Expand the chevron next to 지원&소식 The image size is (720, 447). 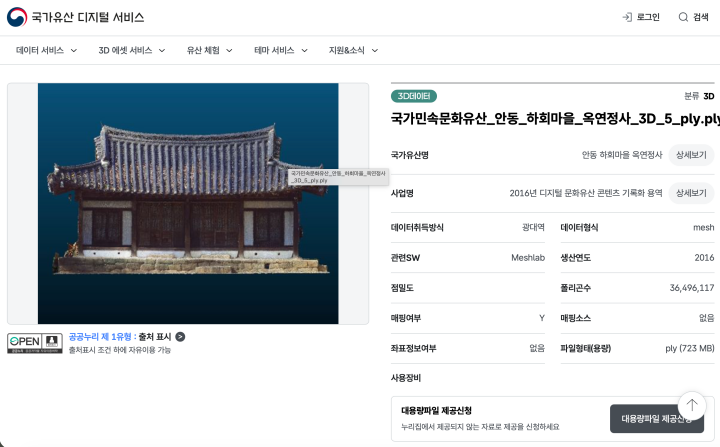click(375, 51)
